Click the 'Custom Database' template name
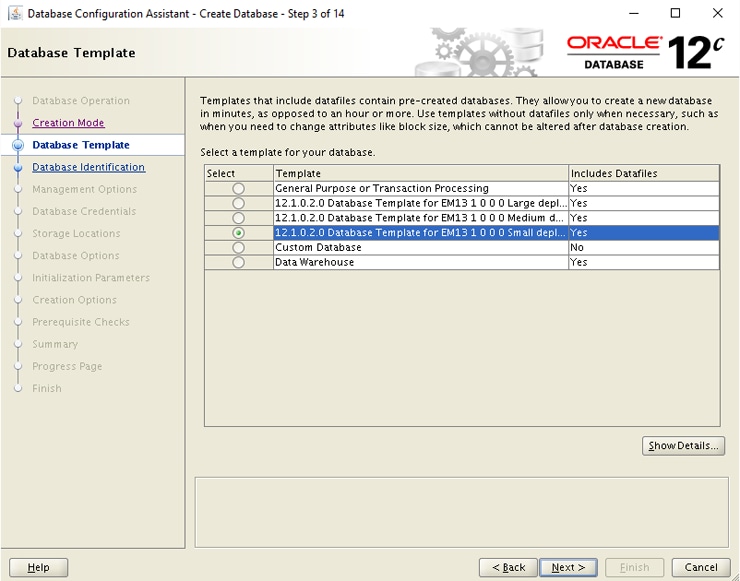Screen dimensions: 740x581 (420, 247)
